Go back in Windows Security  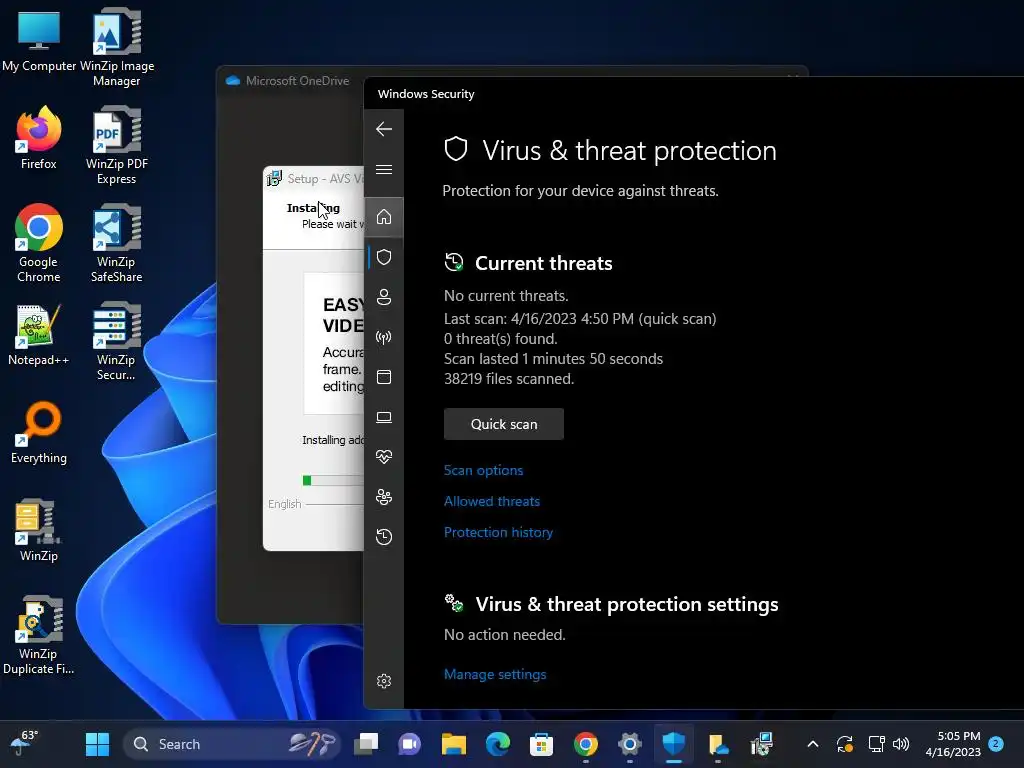pyautogui.click(x=384, y=129)
